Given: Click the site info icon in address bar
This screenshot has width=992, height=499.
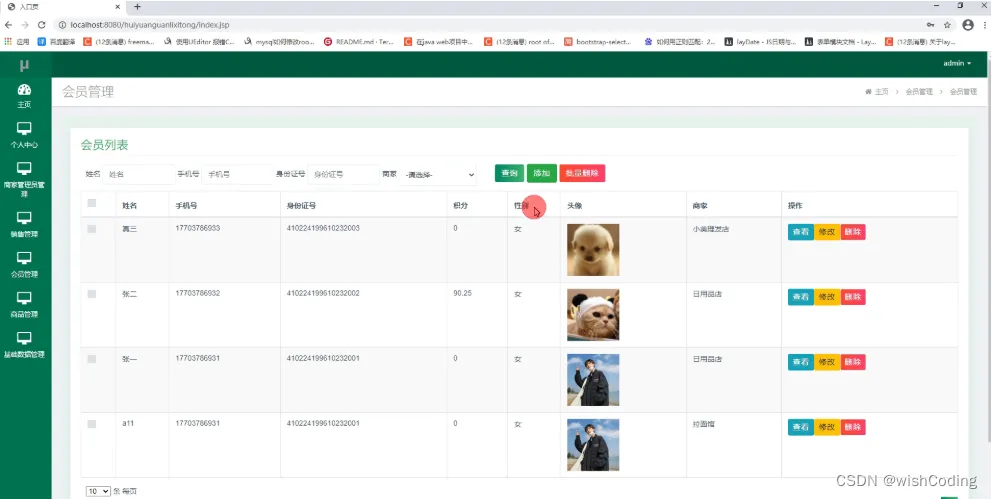Looking at the screenshot, I should tap(62, 25).
